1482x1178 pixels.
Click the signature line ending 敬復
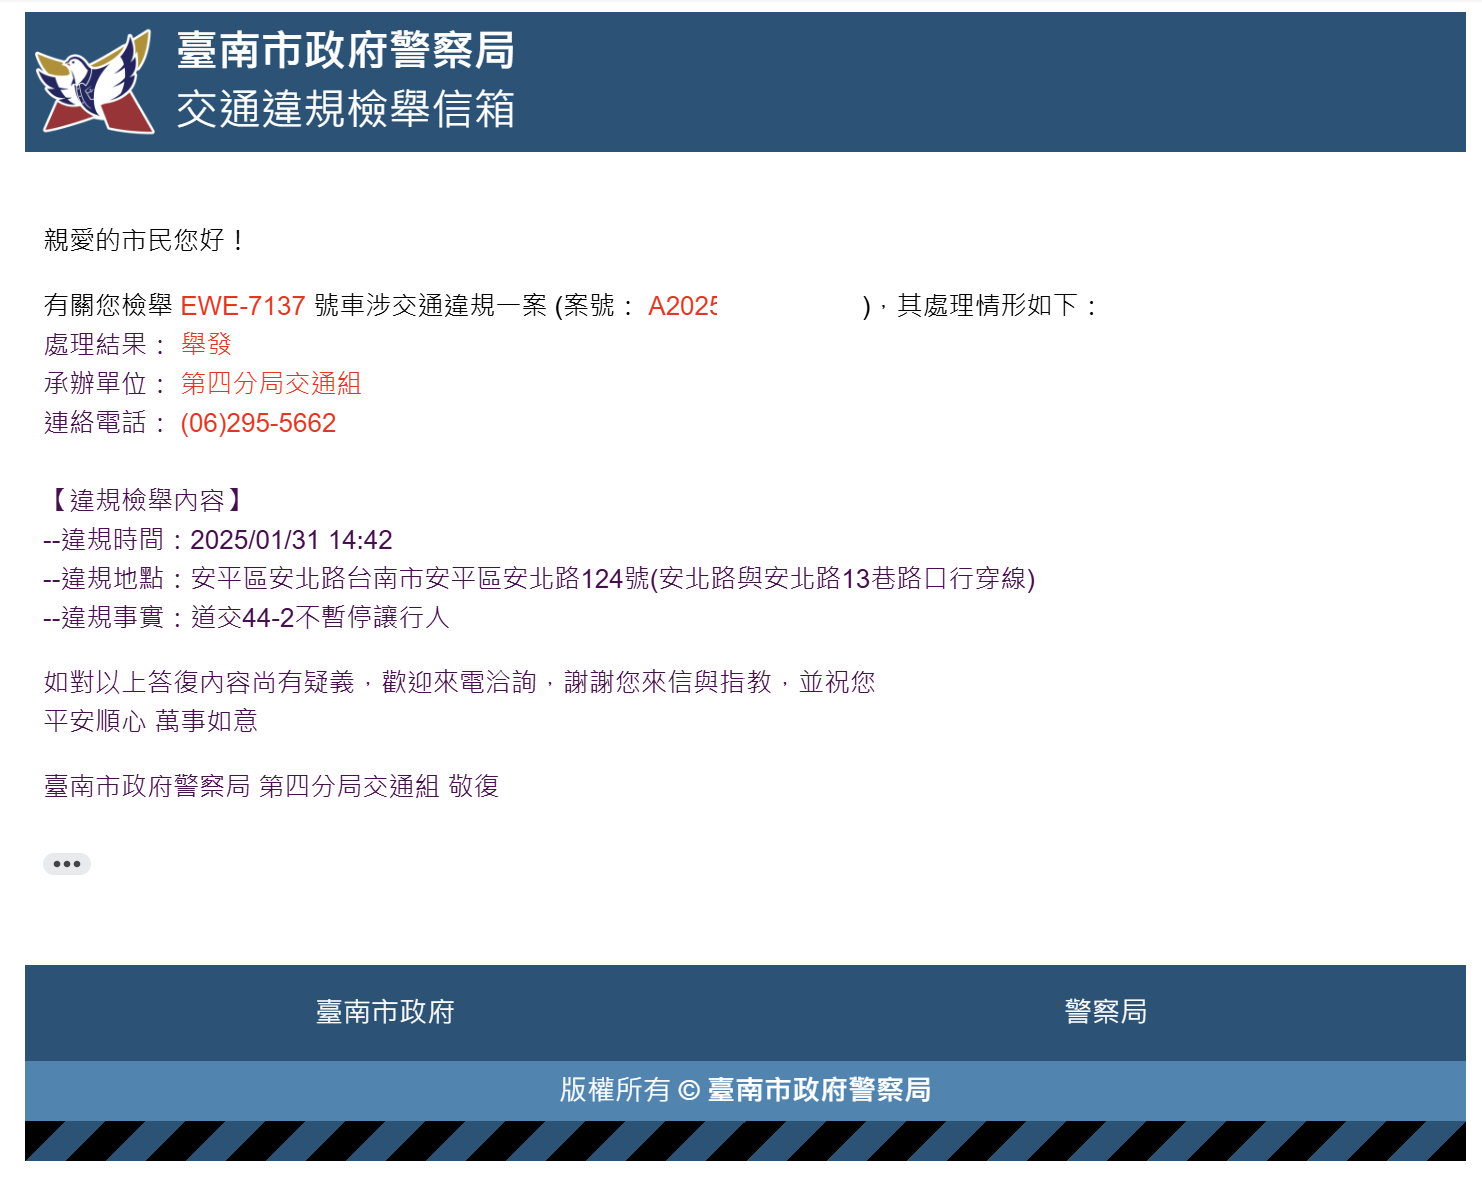(x=271, y=786)
